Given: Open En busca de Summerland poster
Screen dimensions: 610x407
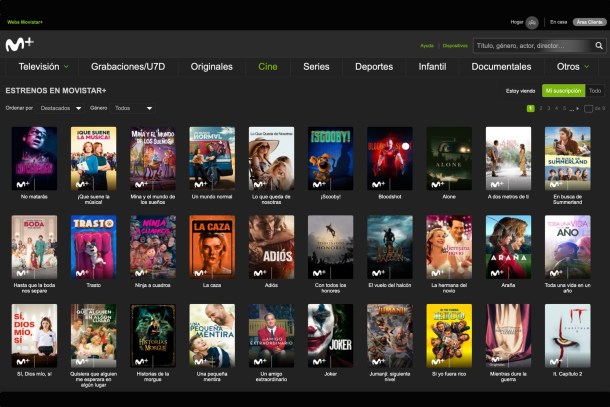Looking at the screenshot, I should (x=568, y=158).
